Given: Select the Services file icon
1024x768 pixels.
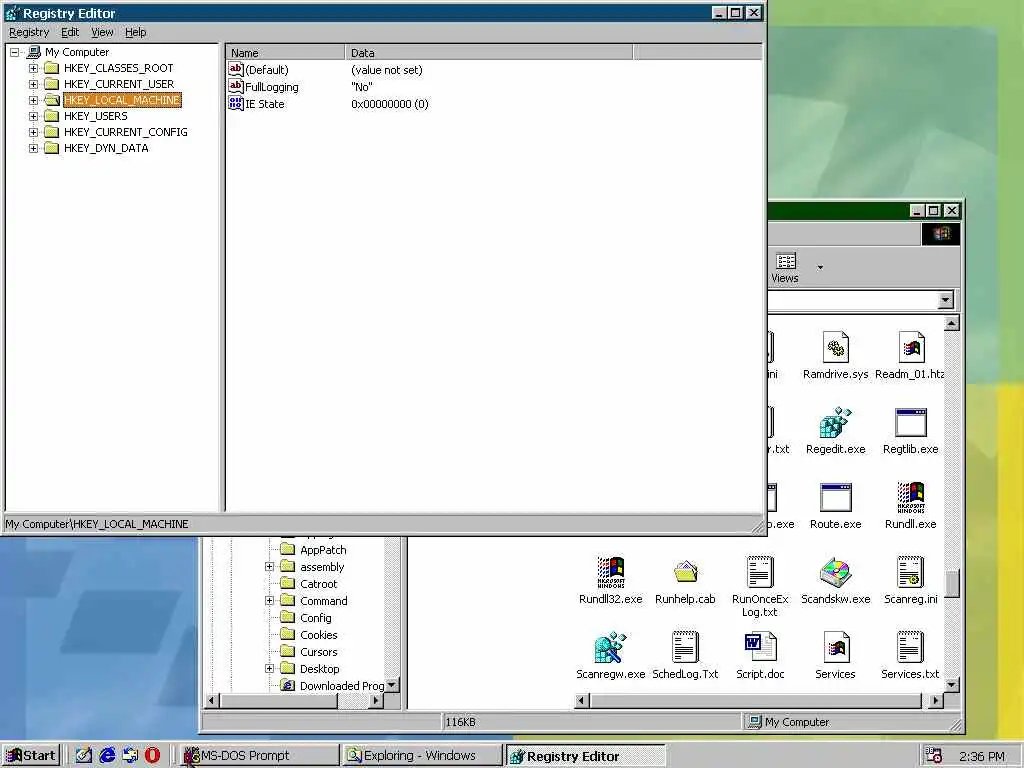Looking at the screenshot, I should click(x=835, y=647).
